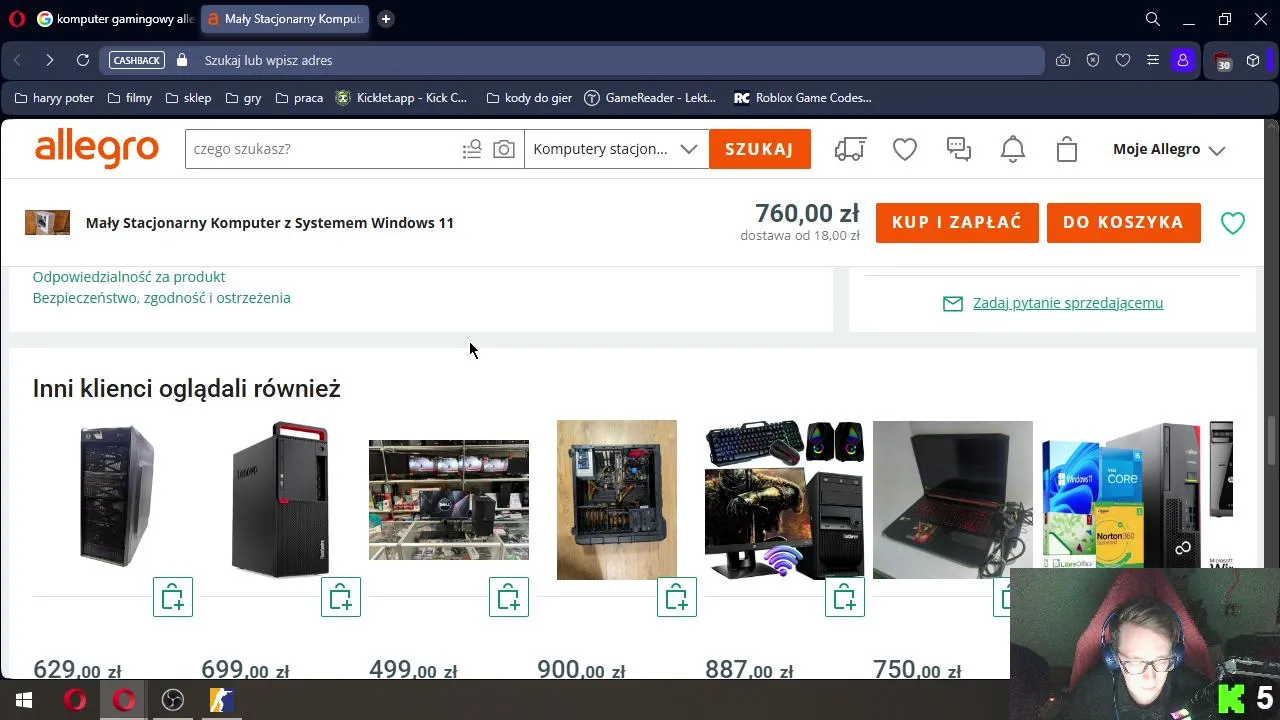The width and height of the screenshot is (1280, 720).
Task: Open gry bookmarks folder
Action: point(243,98)
